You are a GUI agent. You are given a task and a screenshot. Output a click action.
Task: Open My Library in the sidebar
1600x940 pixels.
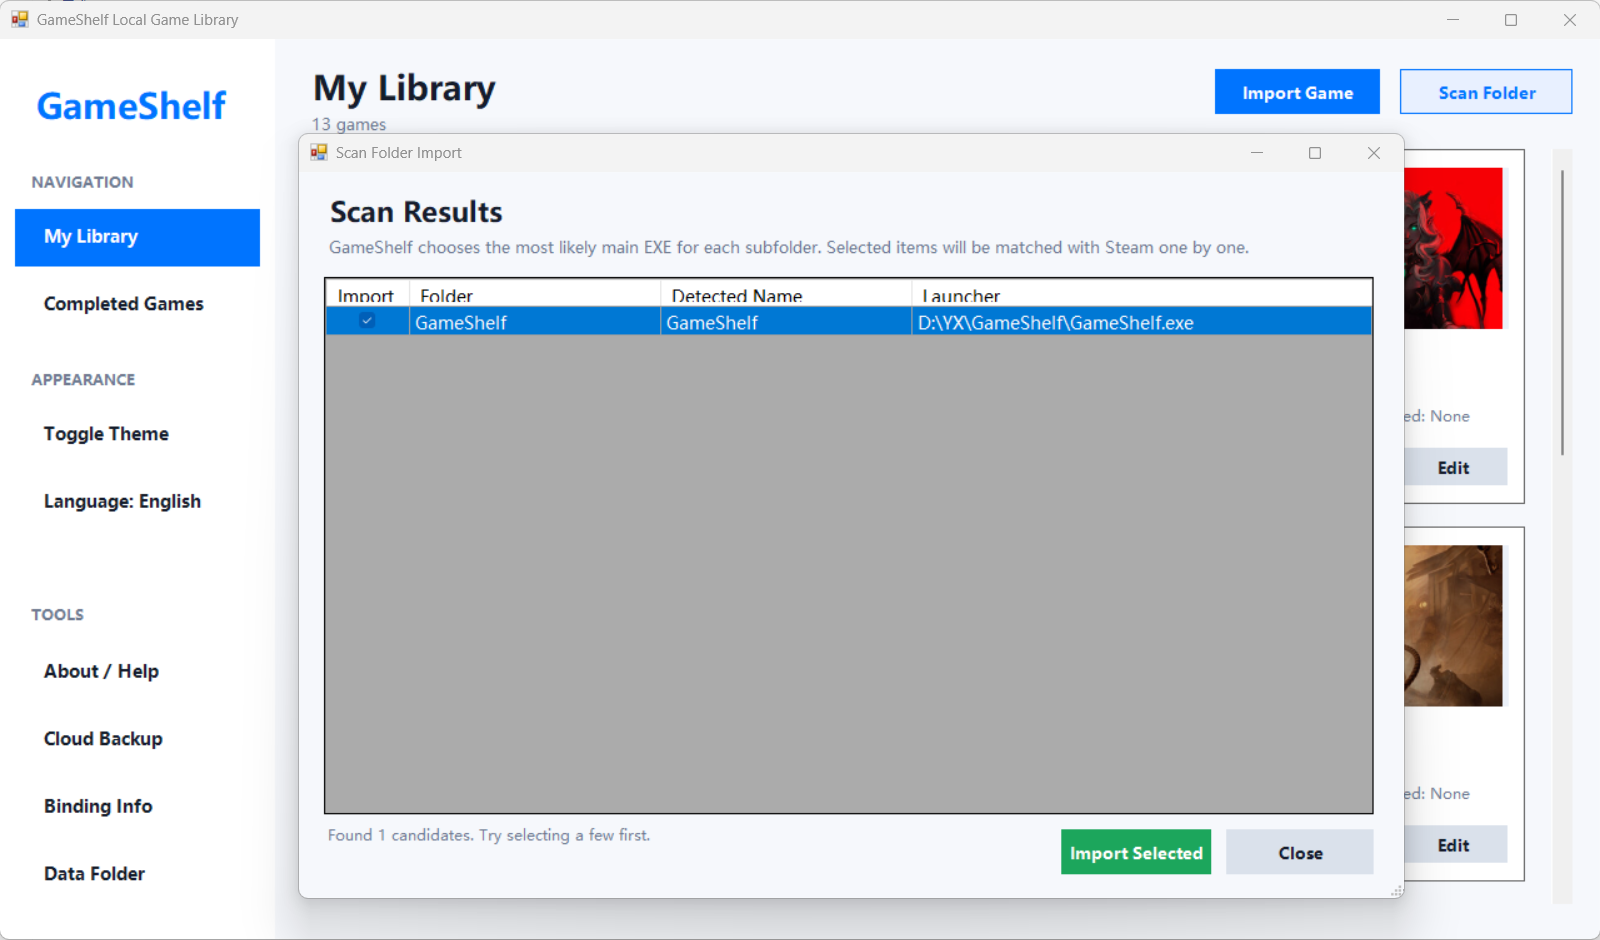137,237
